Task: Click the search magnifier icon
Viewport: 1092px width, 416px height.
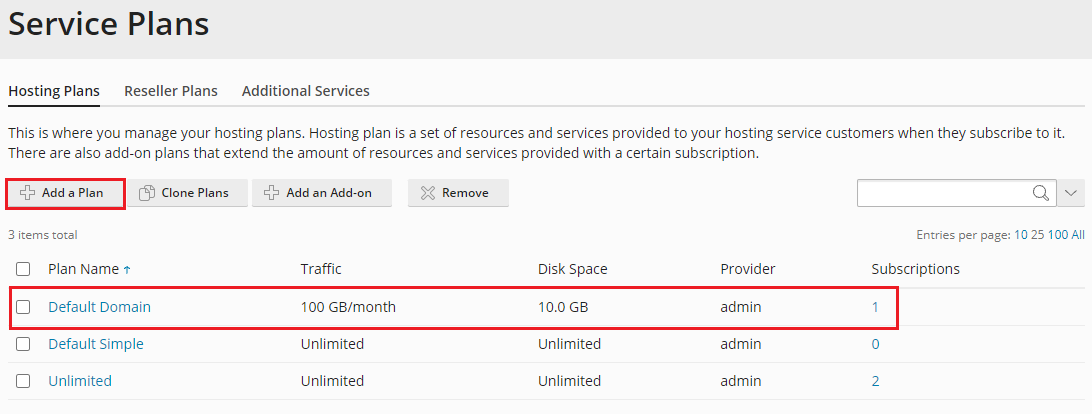Action: 1041,193
